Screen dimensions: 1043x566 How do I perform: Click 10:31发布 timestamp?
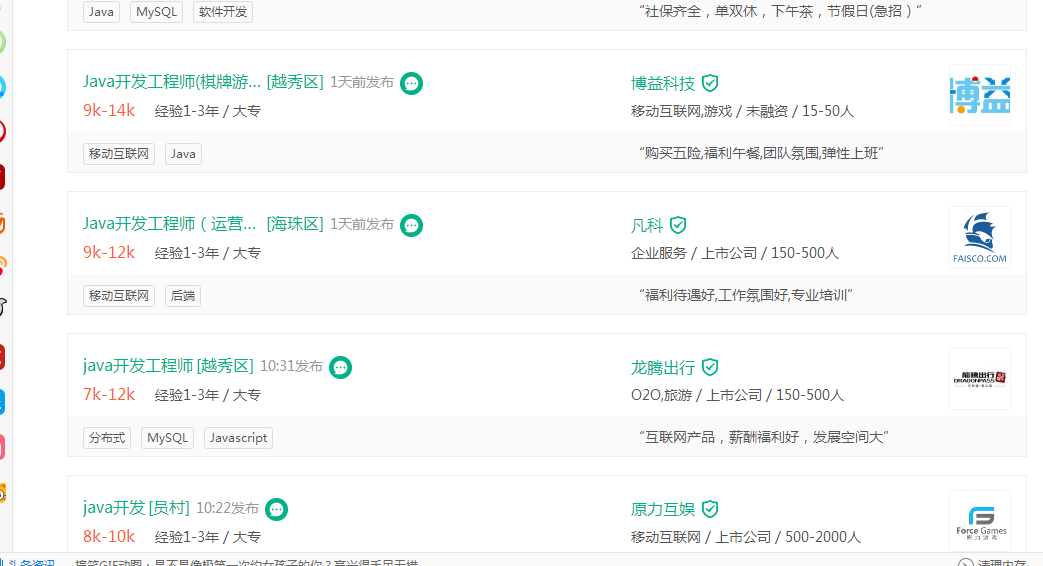[x=291, y=366]
